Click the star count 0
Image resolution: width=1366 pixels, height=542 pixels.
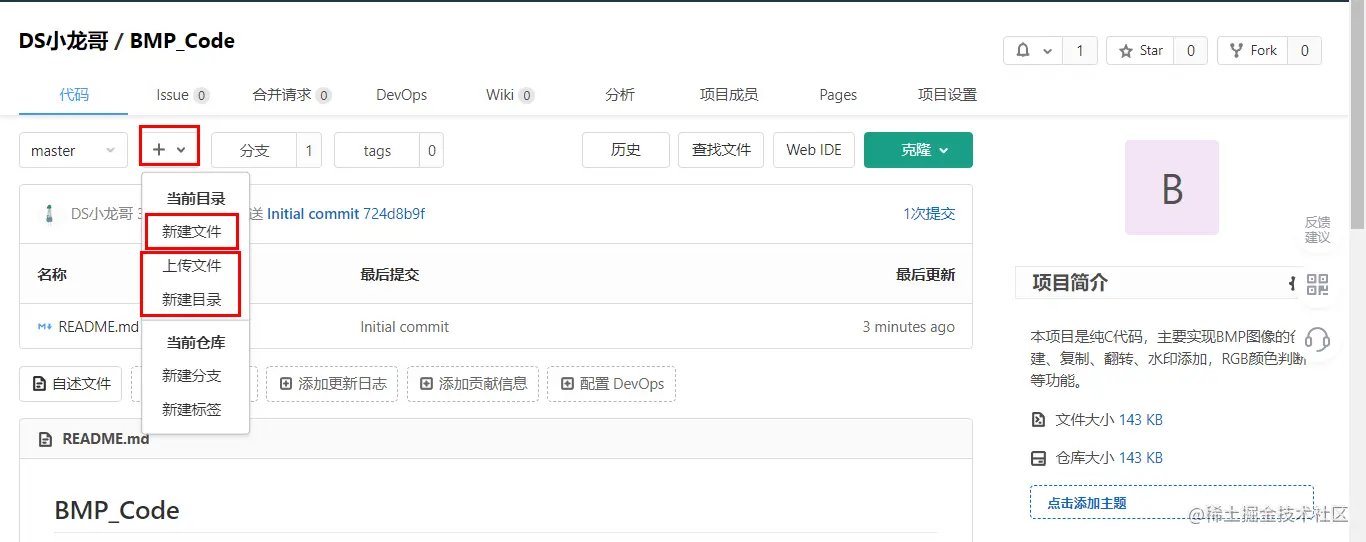[1190, 51]
